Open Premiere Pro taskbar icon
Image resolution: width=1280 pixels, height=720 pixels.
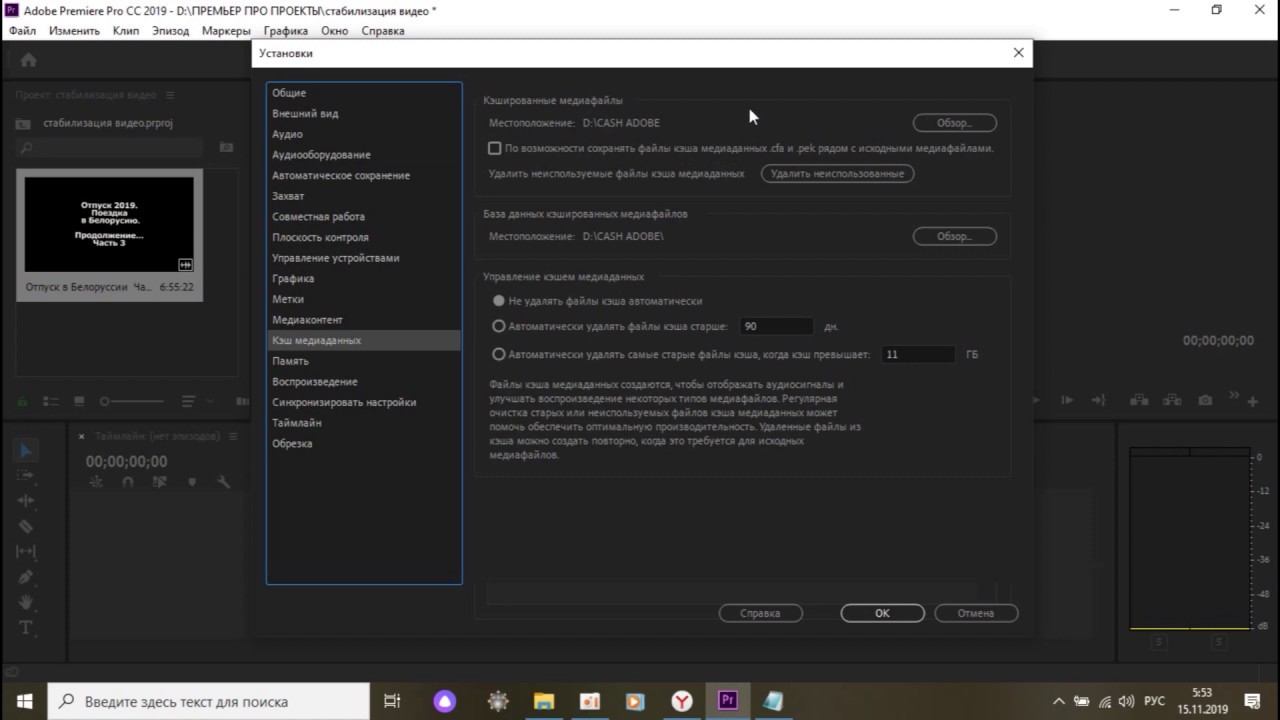pyautogui.click(x=727, y=701)
